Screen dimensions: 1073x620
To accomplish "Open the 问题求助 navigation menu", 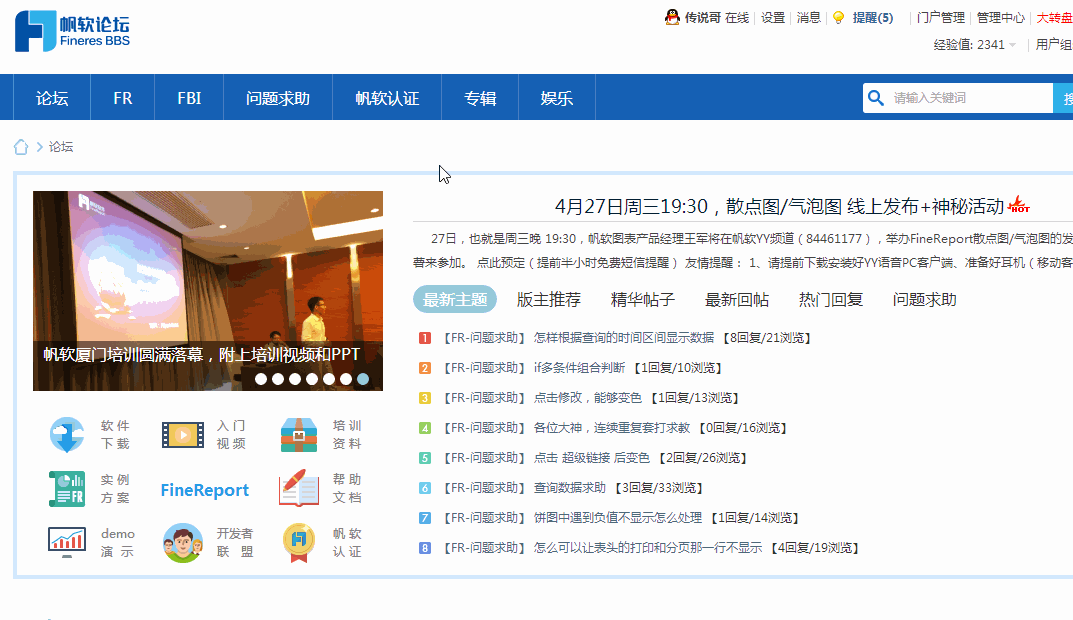I will pos(278,98).
